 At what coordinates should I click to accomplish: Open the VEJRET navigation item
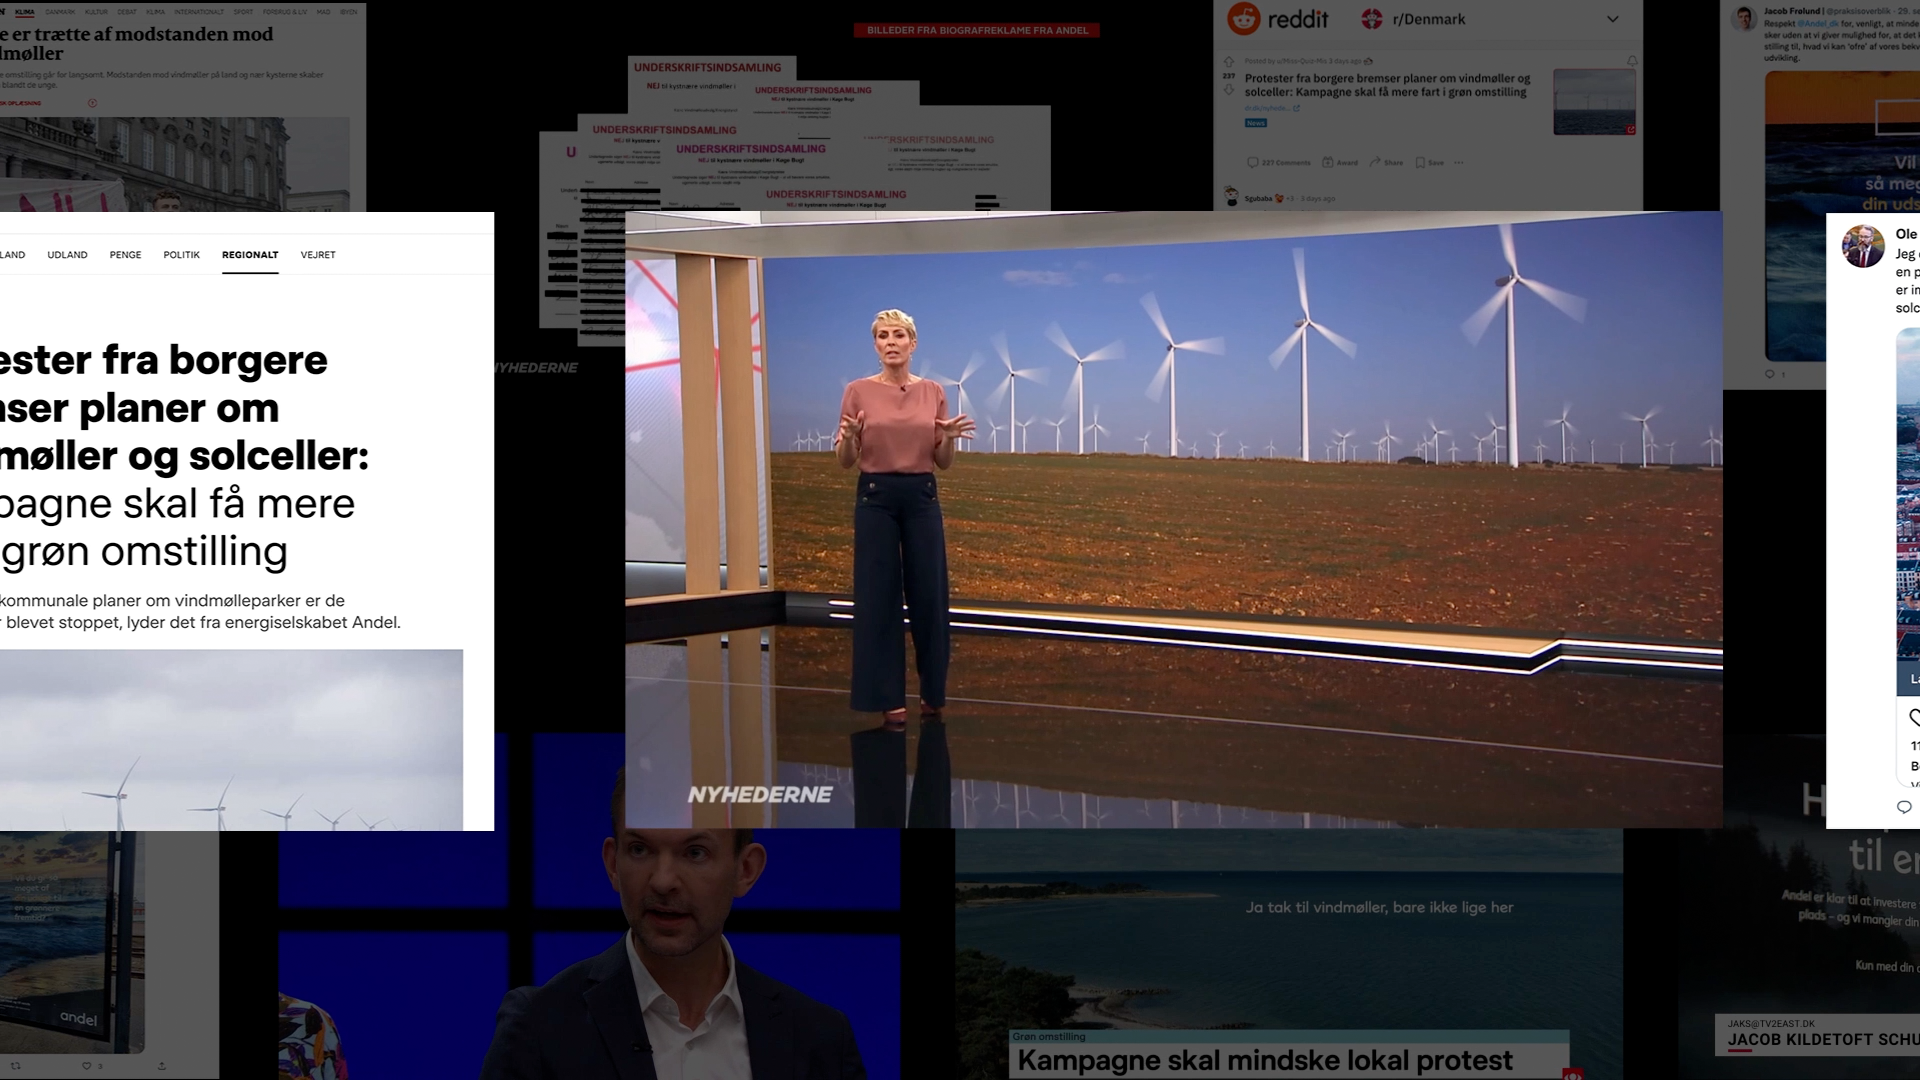[318, 255]
